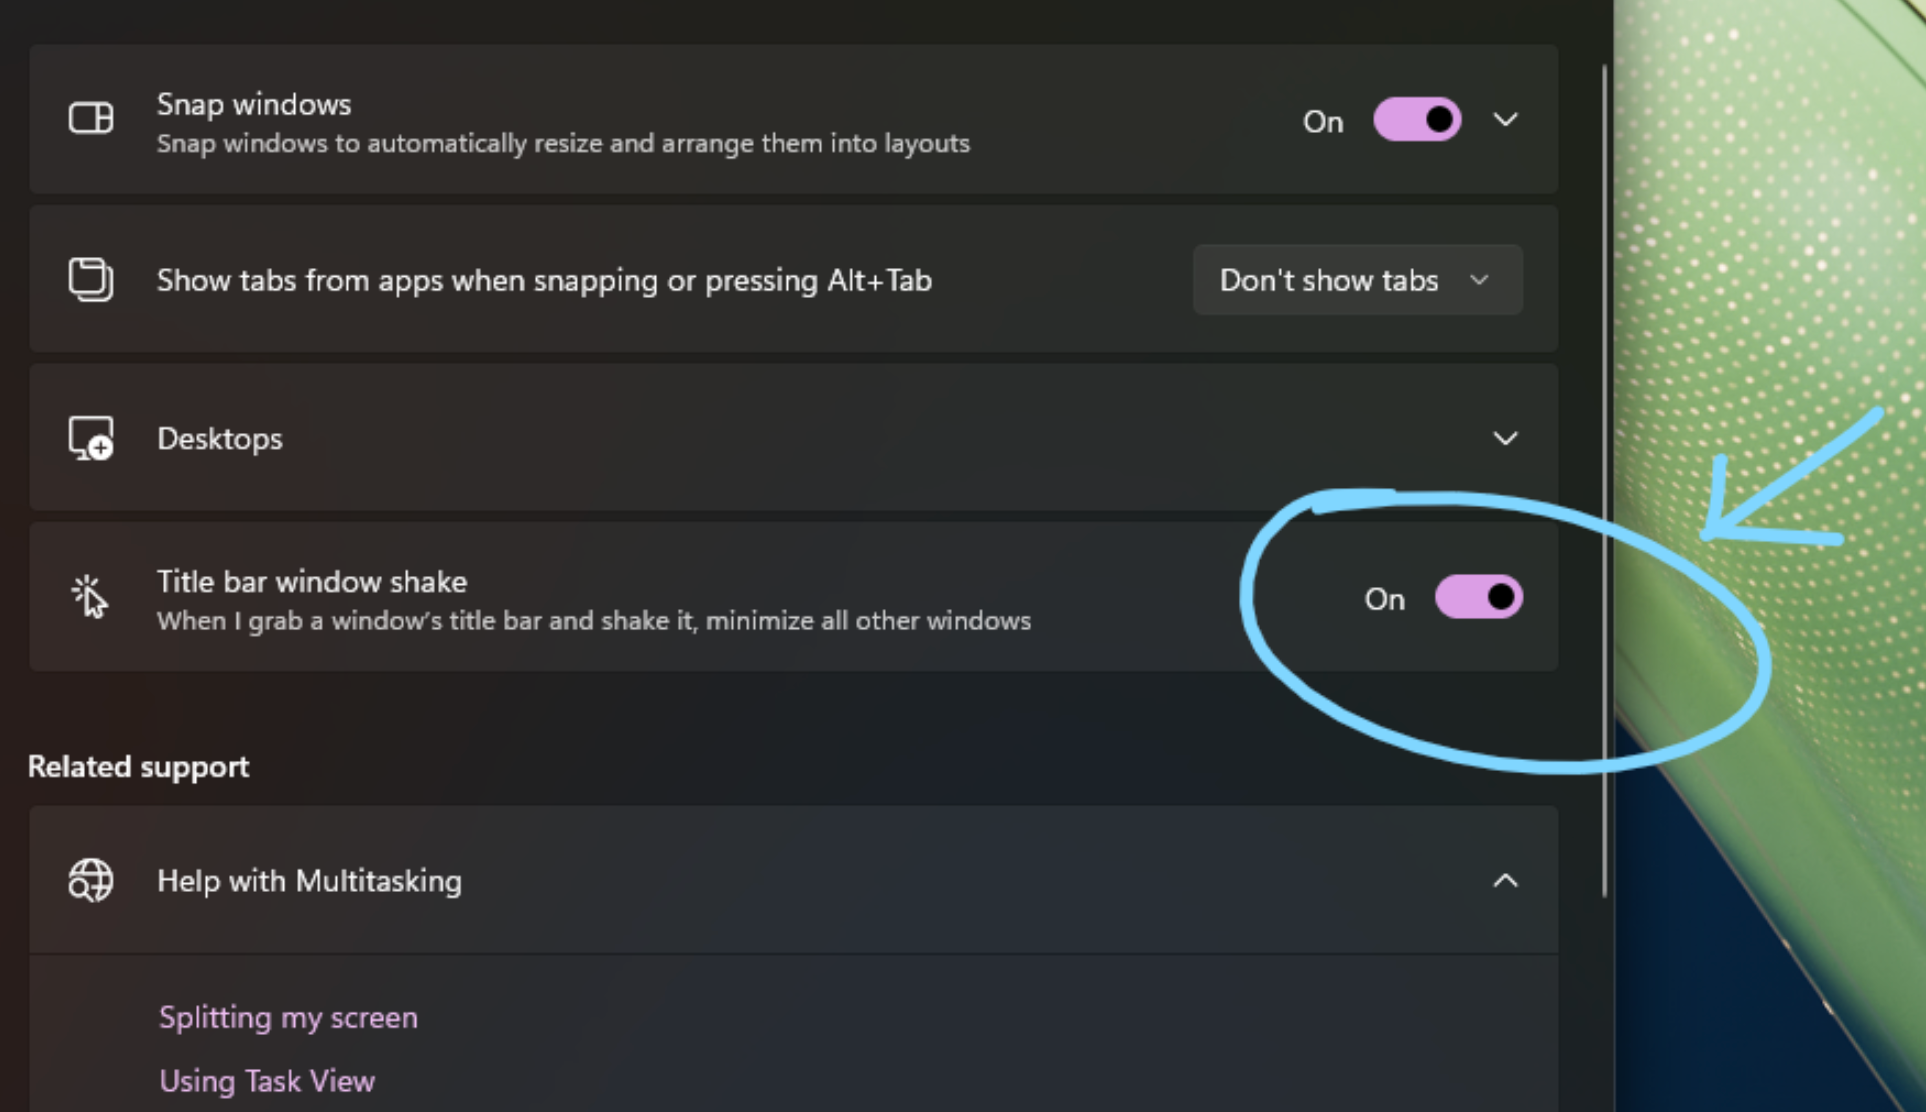Expand the Desktops section

coord(1506,438)
